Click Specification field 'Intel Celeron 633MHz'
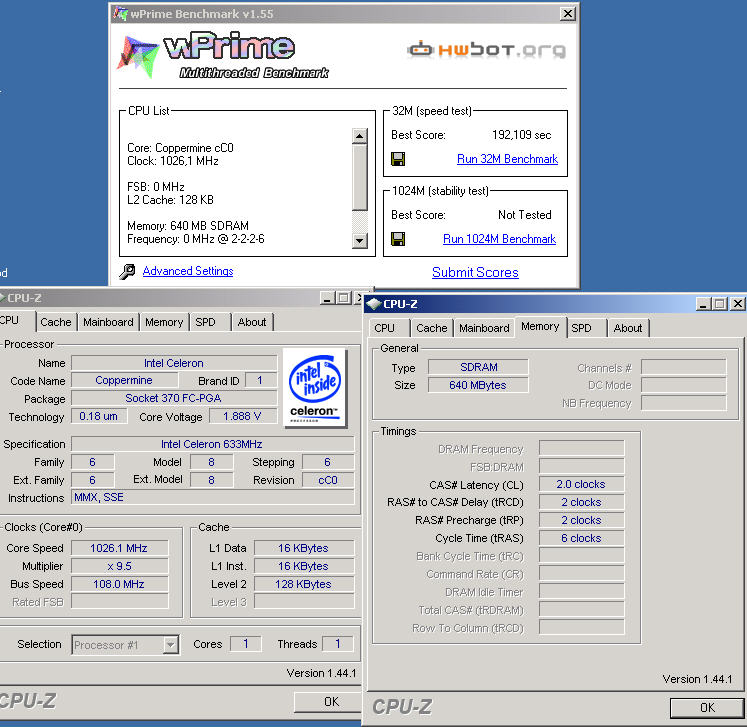The height and width of the screenshot is (727, 747). (212, 444)
